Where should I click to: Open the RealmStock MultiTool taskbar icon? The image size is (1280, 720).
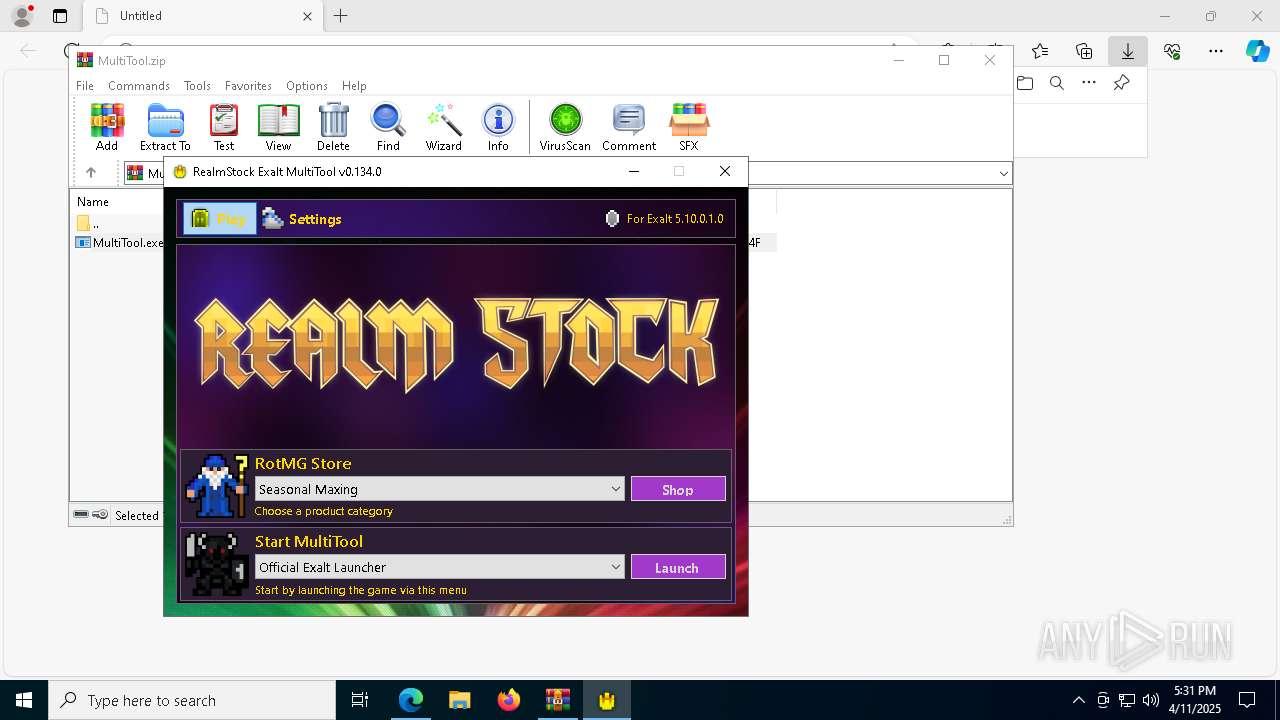point(606,700)
